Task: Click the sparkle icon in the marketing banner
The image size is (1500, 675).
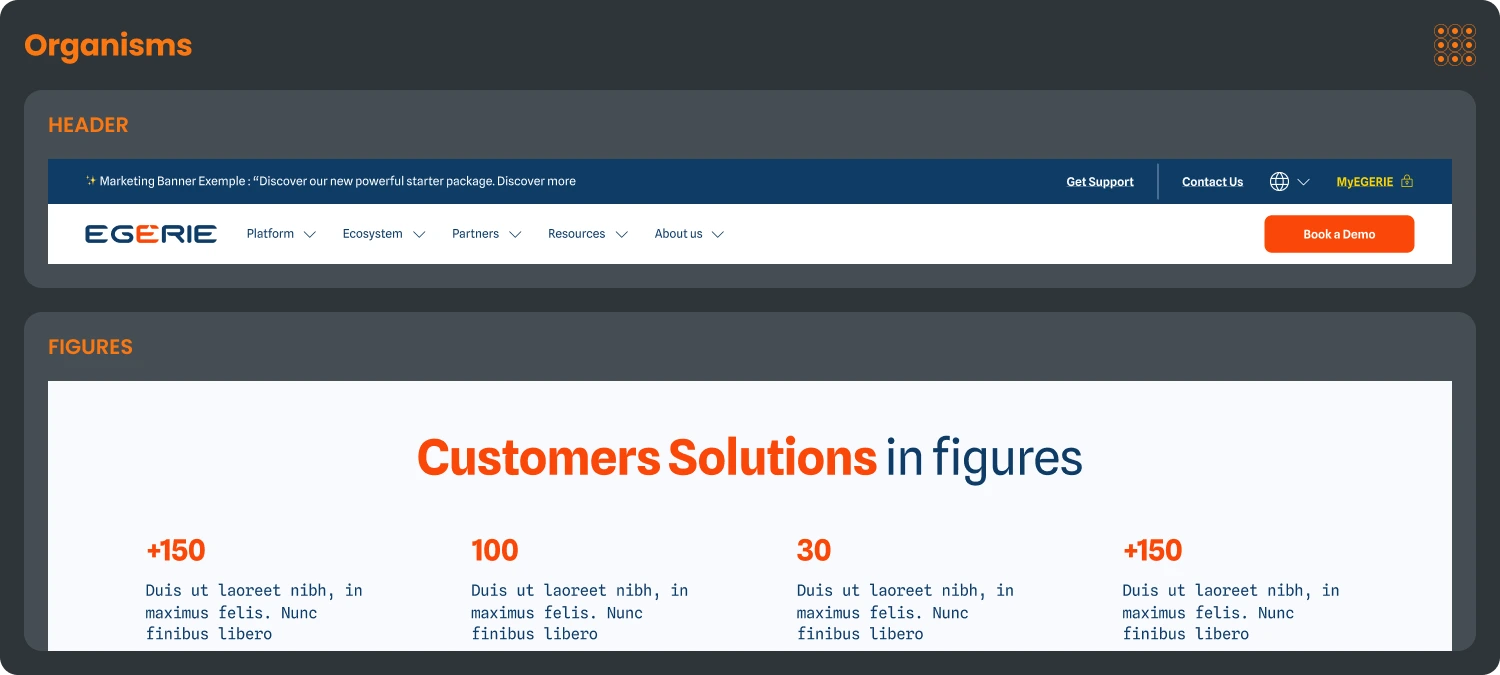Action: pyautogui.click(x=89, y=181)
